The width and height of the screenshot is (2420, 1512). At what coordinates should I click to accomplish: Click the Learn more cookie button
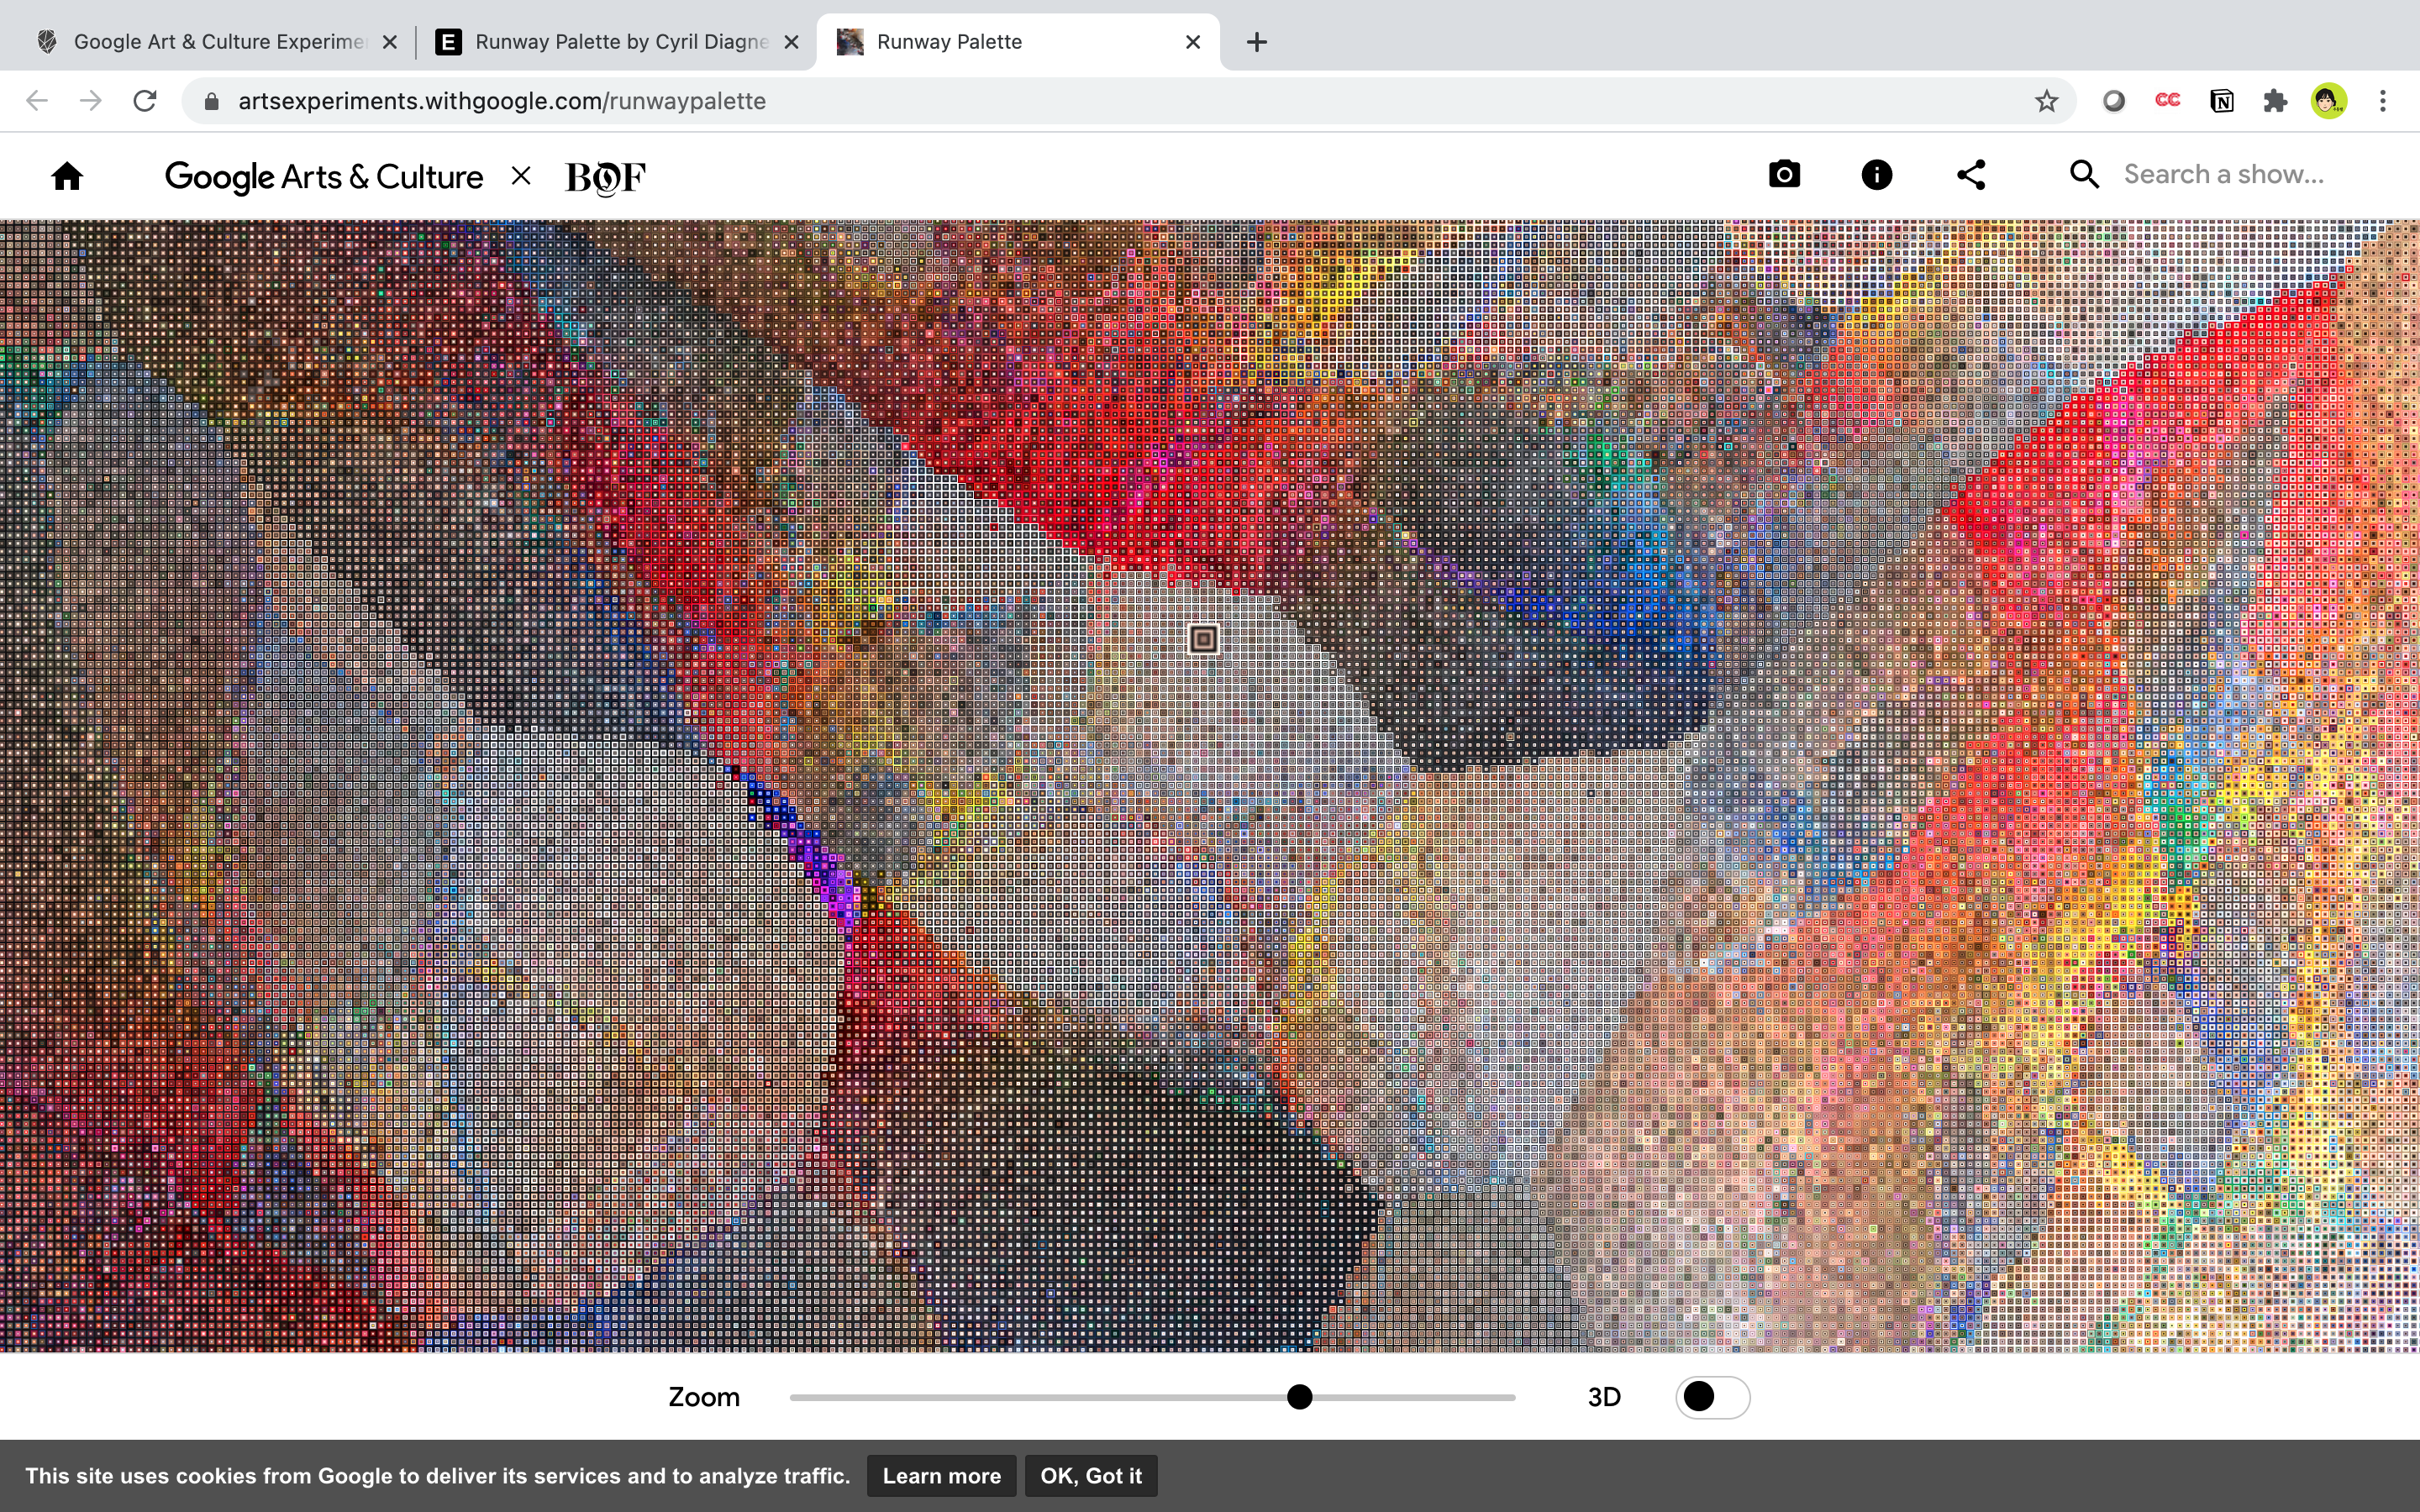[941, 1476]
